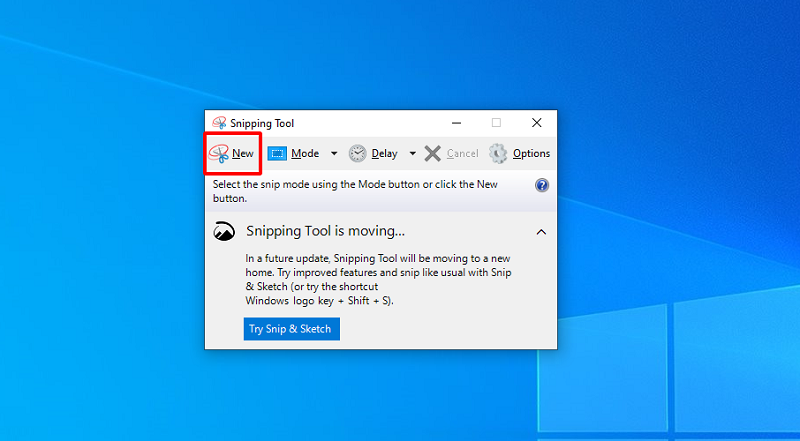Click the 'Snipping Tool is moving...' heading
Screen dimensions: 800x441
tap(326, 231)
